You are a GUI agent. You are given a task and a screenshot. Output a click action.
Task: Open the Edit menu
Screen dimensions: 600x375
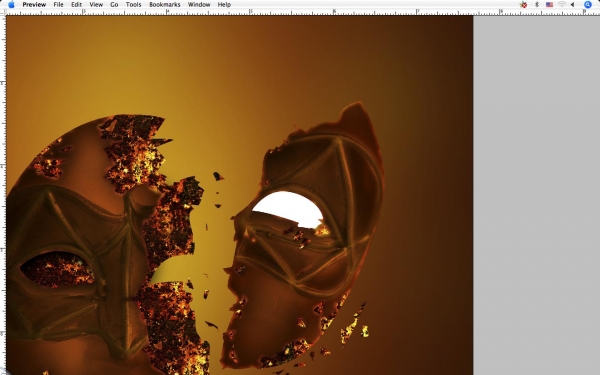click(77, 5)
